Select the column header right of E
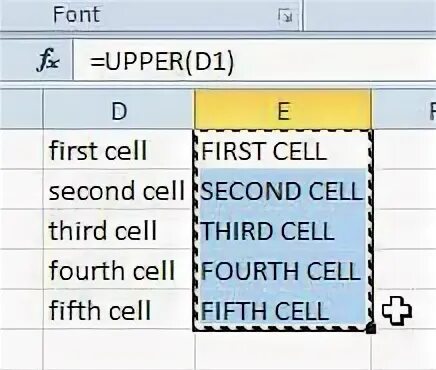 coord(404,110)
